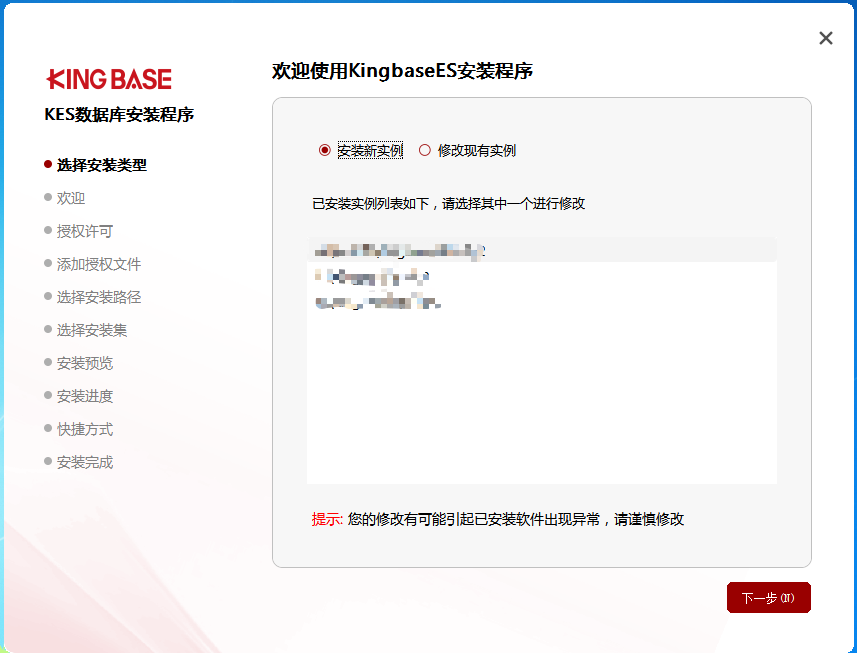Select the 安装新实例 radio button
This screenshot has width=857, height=653.
325,150
